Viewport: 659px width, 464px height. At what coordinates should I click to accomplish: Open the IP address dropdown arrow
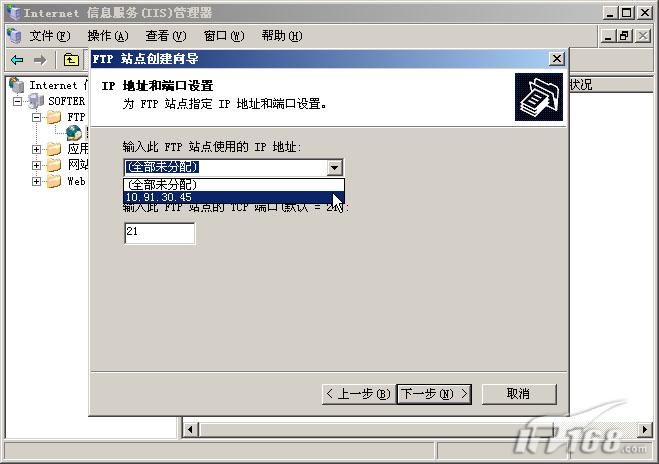pos(335,168)
